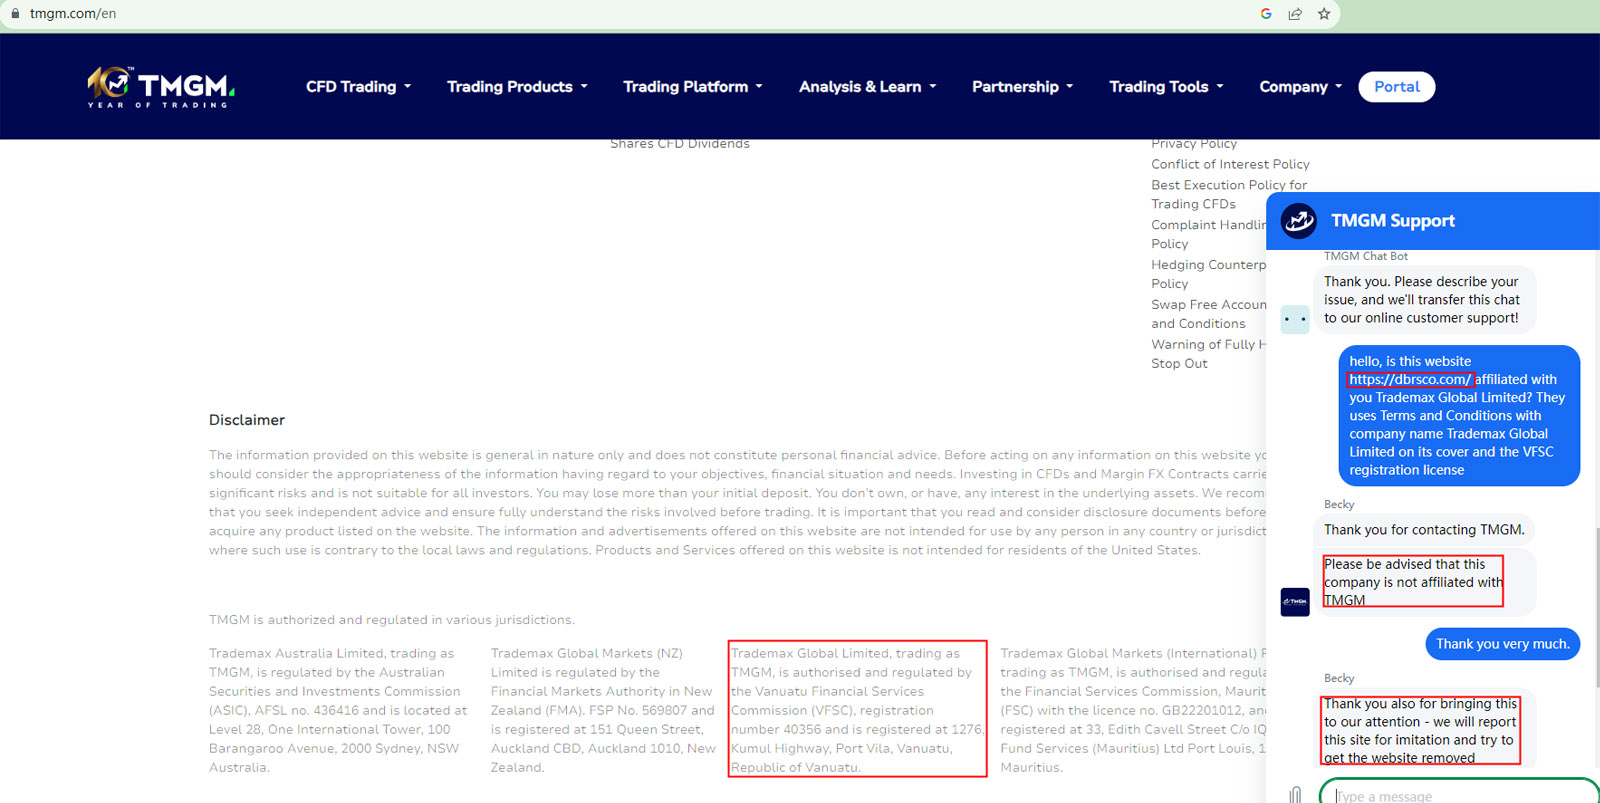Open the Company dropdown menu
Image resolution: width=1600 pixels, height=803 pixels.
[1301, 87]
